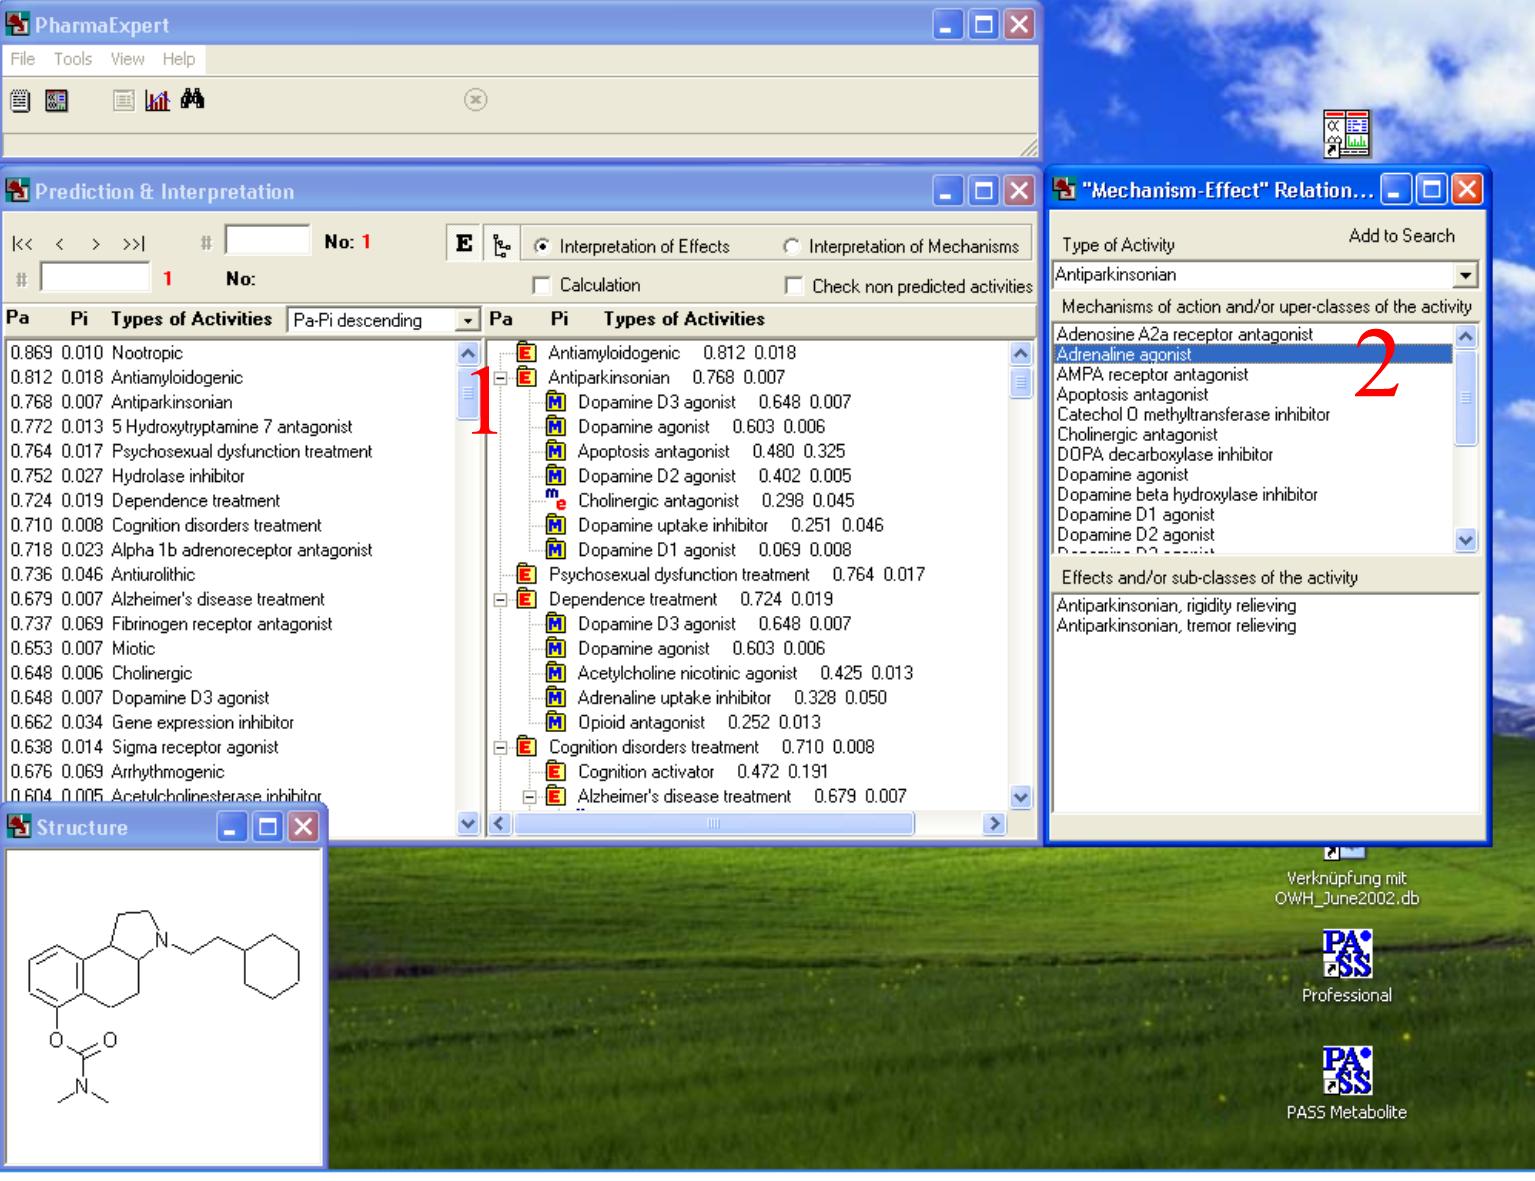Select Fibrinogen receptor antagonist row

pos(231,624)
